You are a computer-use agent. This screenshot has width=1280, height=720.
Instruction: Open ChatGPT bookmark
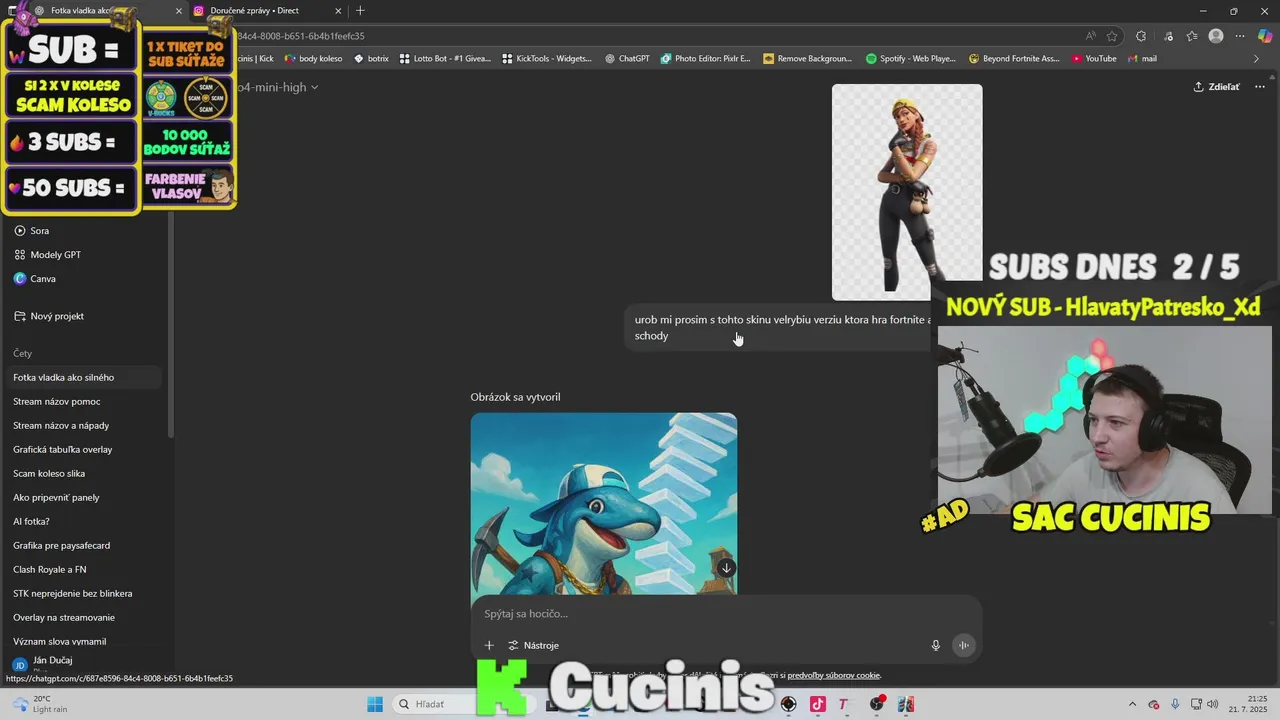coord(627,59)
